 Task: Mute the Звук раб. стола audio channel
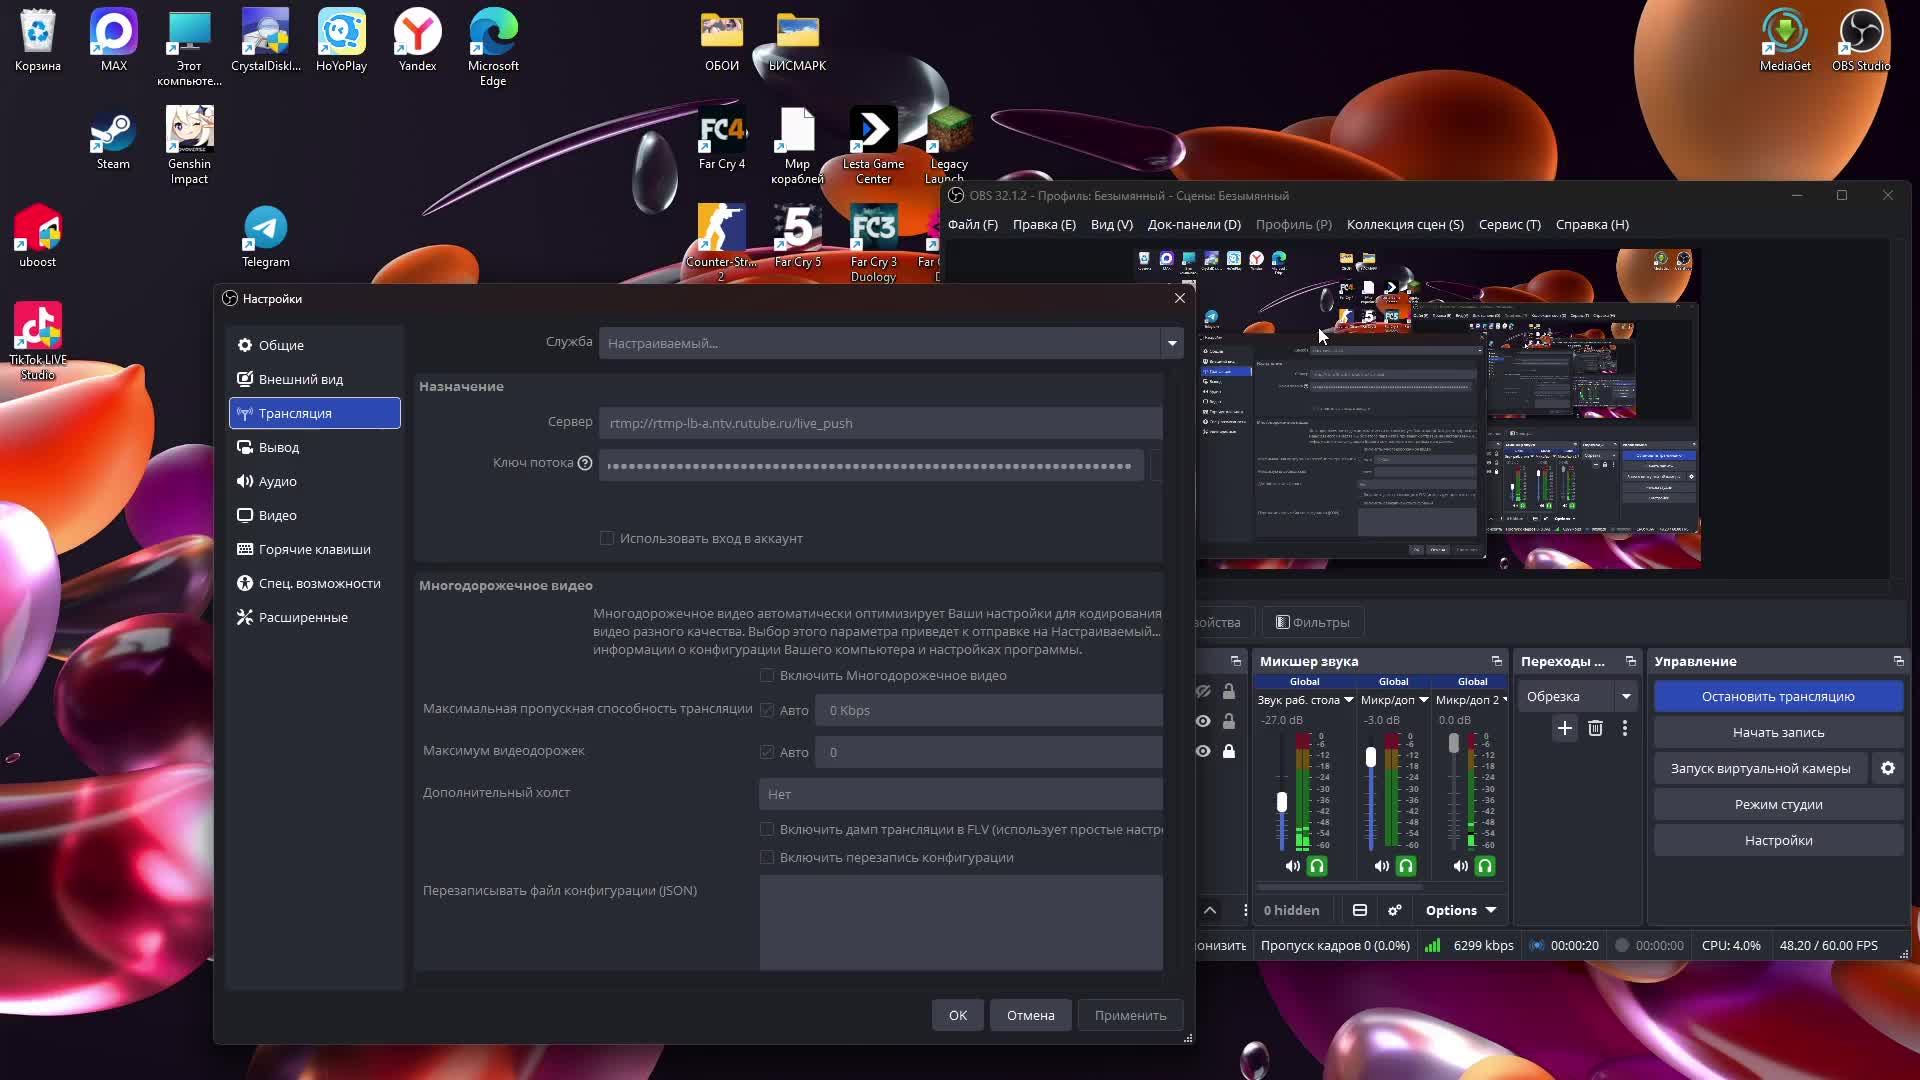tap(1293, 866)
